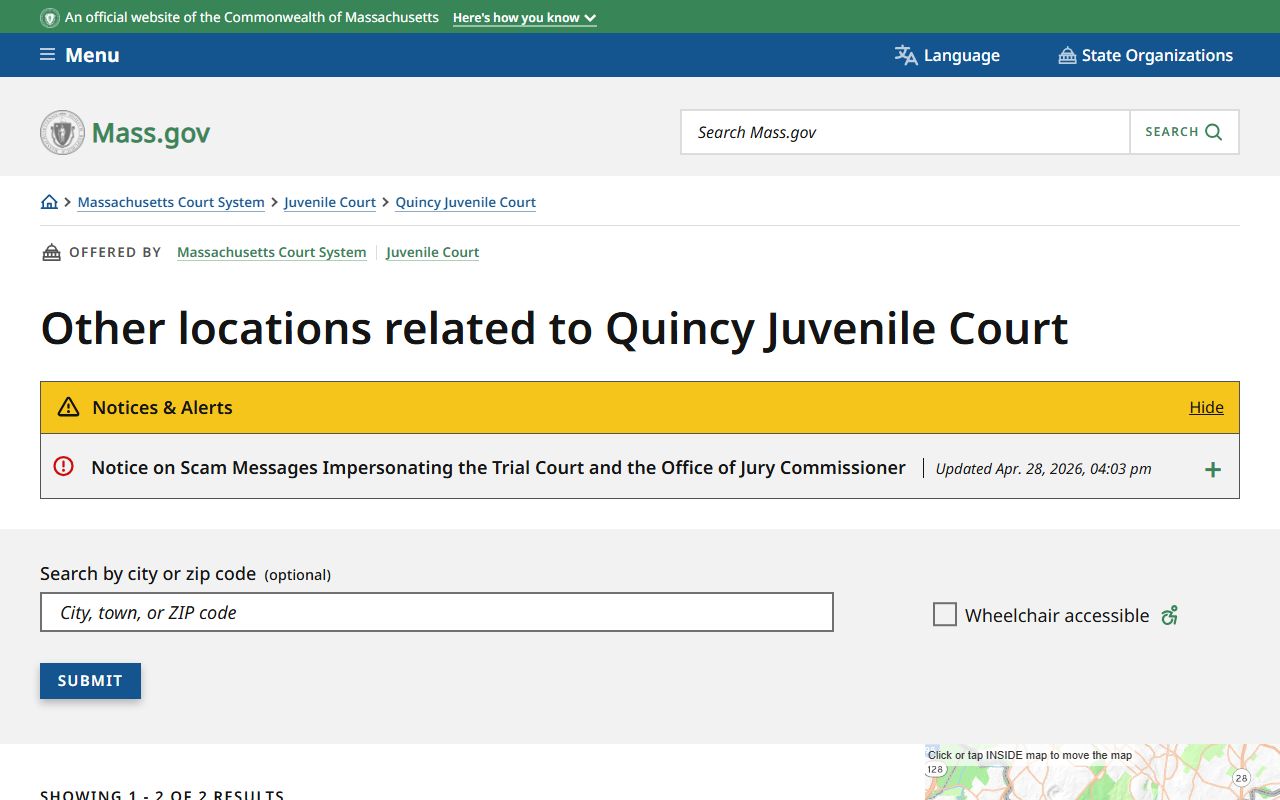Click the Commonwealth seal in top banner
The height and width of the screenshot is (800, 1280).
click(49, 17)
